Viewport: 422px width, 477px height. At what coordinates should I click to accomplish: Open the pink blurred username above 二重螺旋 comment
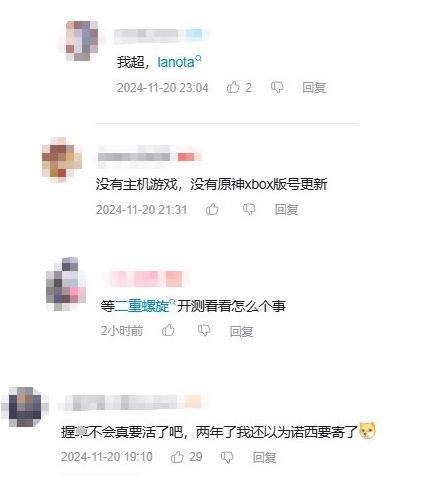coord(146,278)
